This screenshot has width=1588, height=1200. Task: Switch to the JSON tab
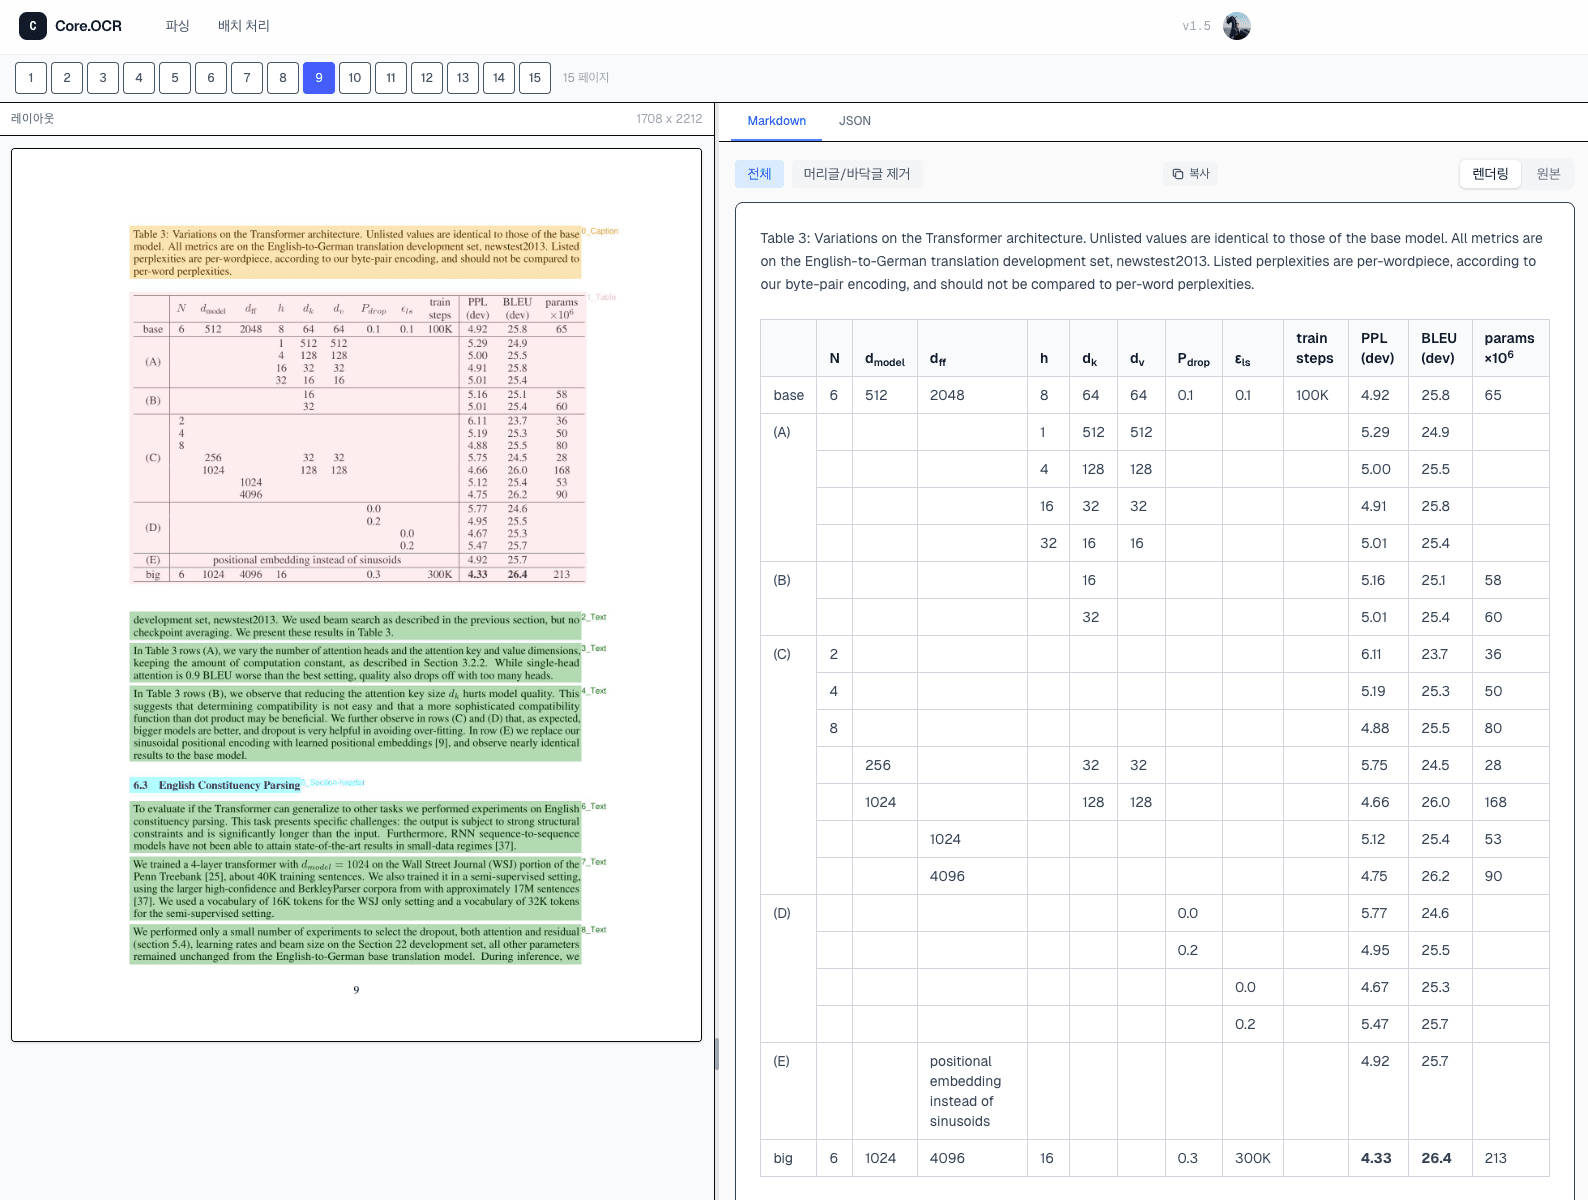click(x=854, y=121)
